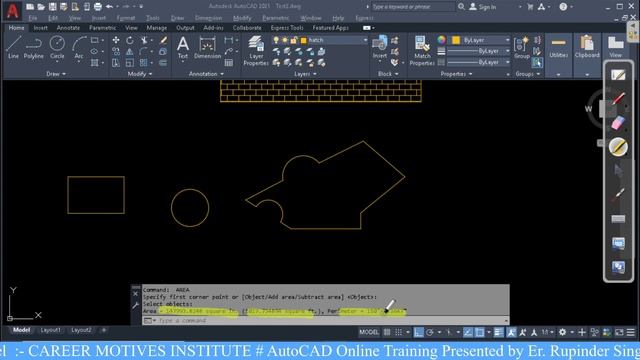Select the Arc tool
The height and width of the screenshot is (360, 640).
[x=79, y=47]
